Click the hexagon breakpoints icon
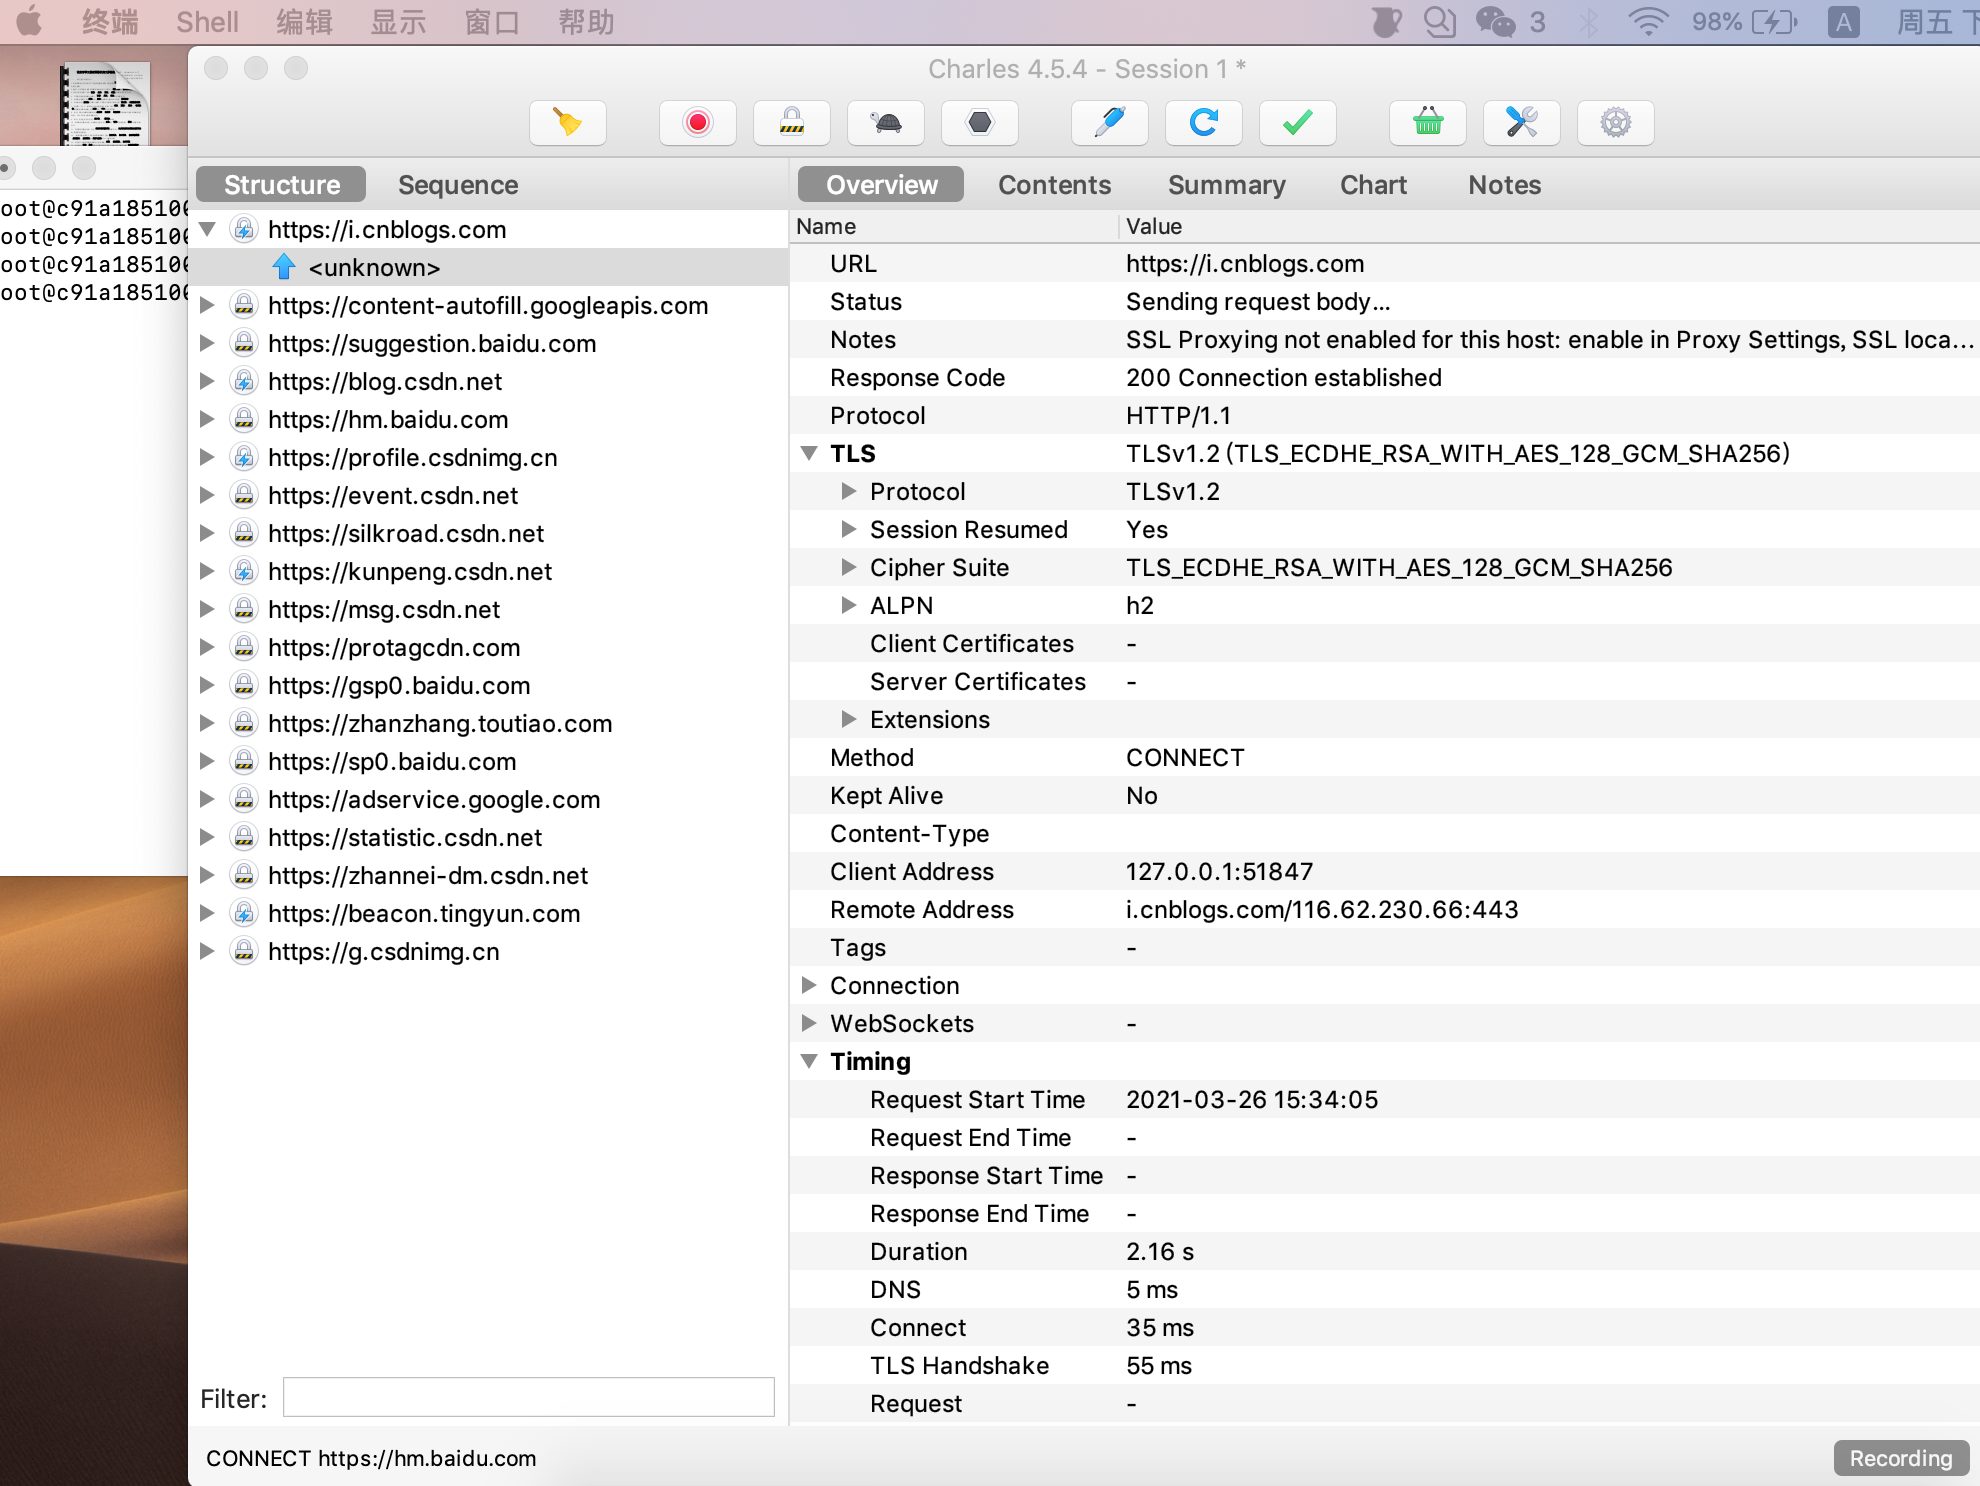 coord(979,123)
